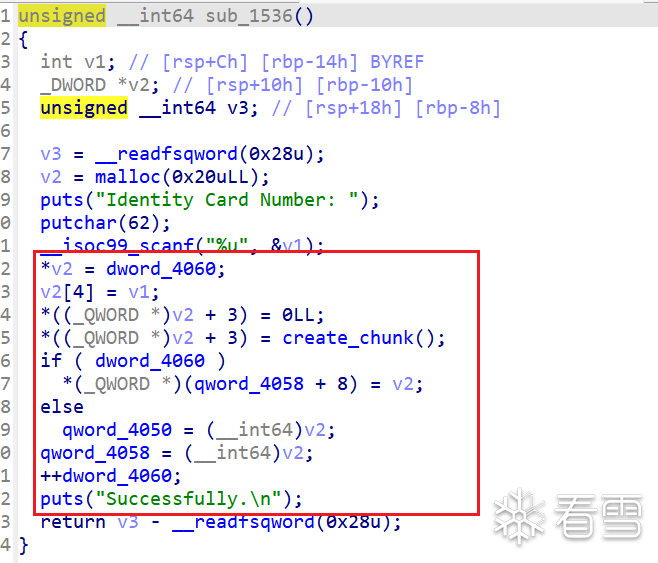The width and height of the screenshot is (658, 563).
Task: Click __readfsqword in the return statement
Action: 243,522
